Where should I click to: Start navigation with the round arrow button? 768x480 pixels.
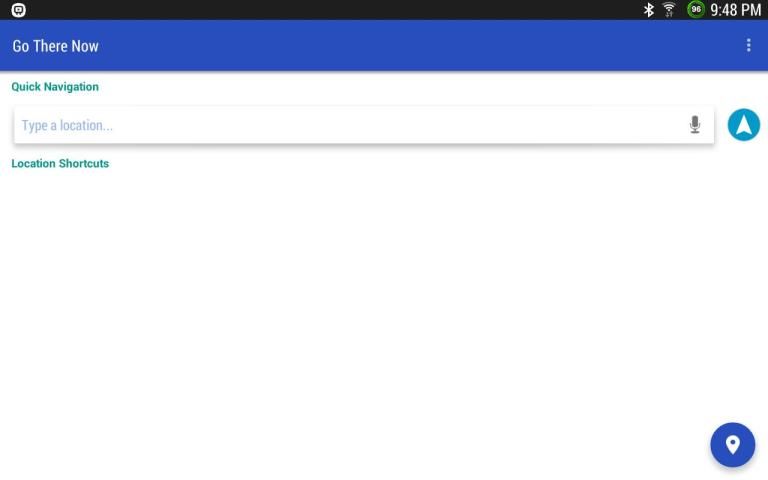tap(744, 125)
